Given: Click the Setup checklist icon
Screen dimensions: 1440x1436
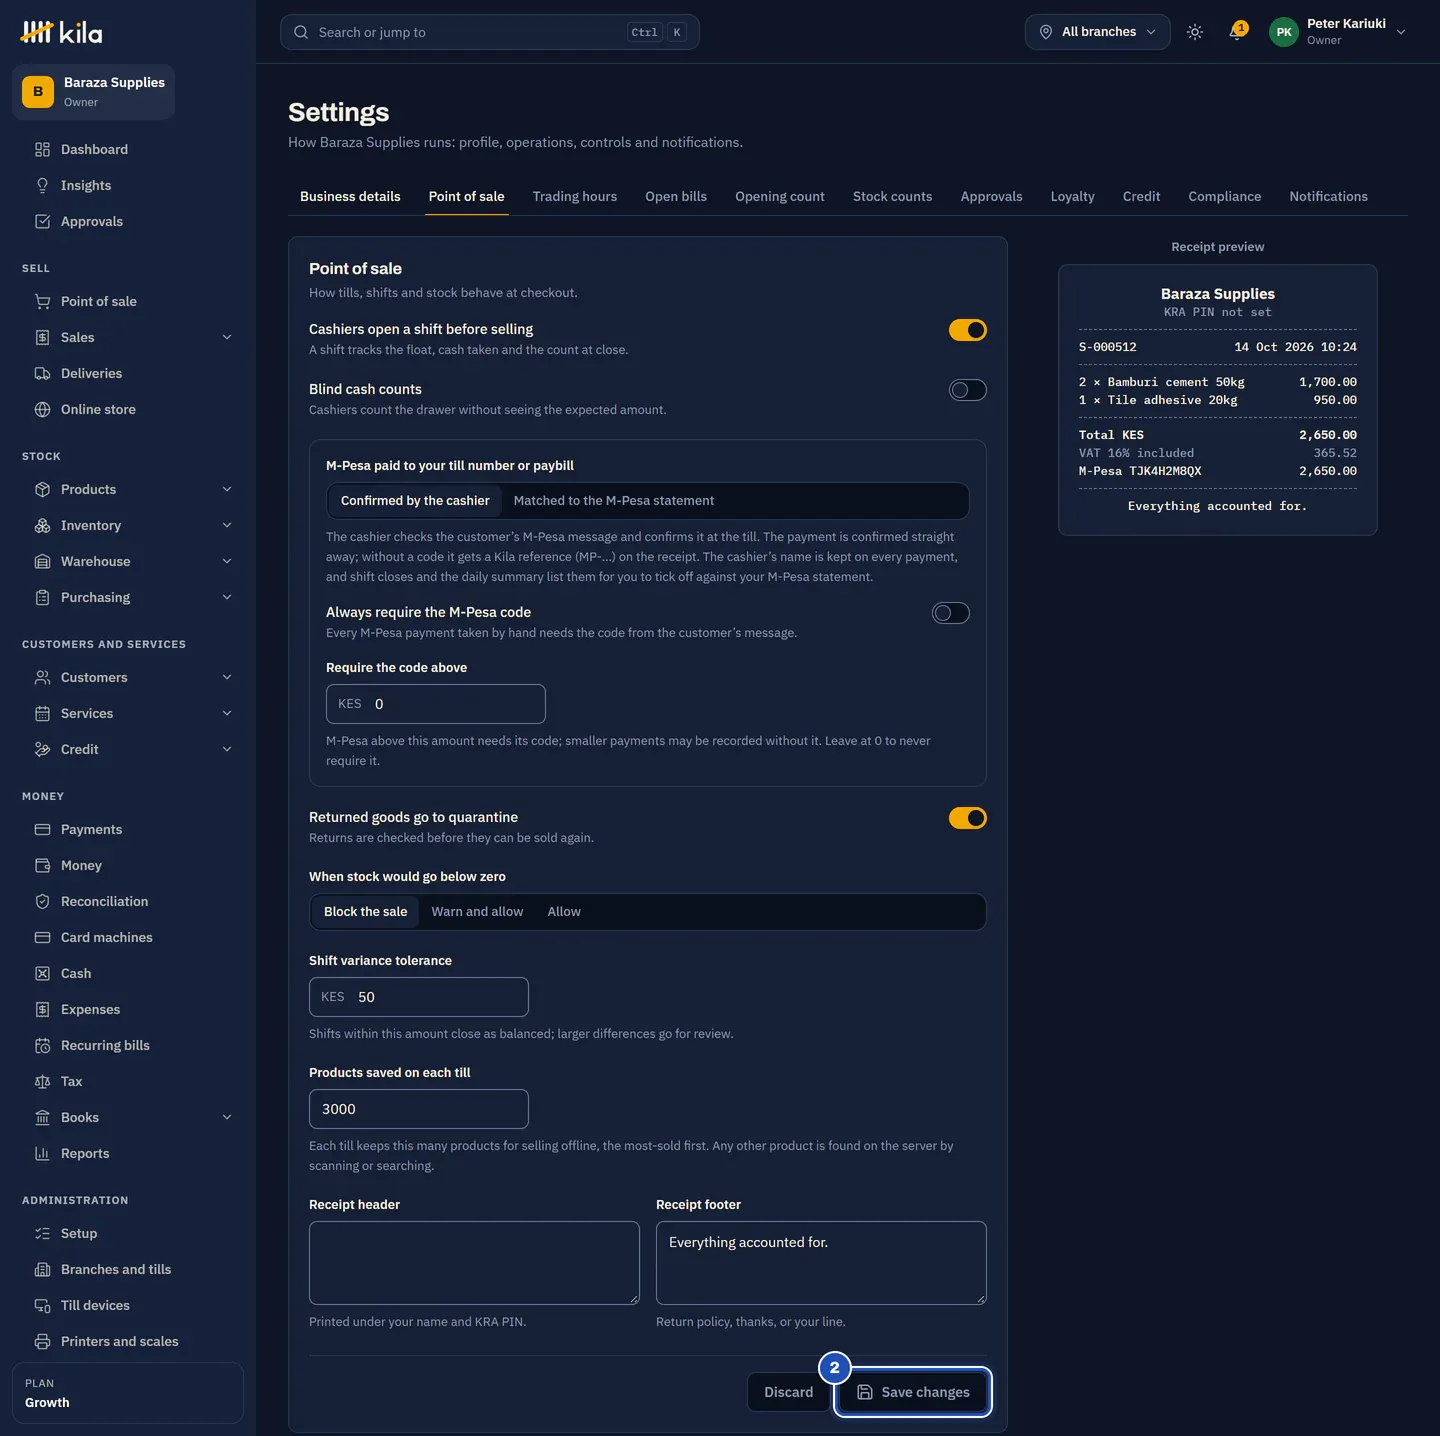Looking at the screenshot, I should point(42,1233).
